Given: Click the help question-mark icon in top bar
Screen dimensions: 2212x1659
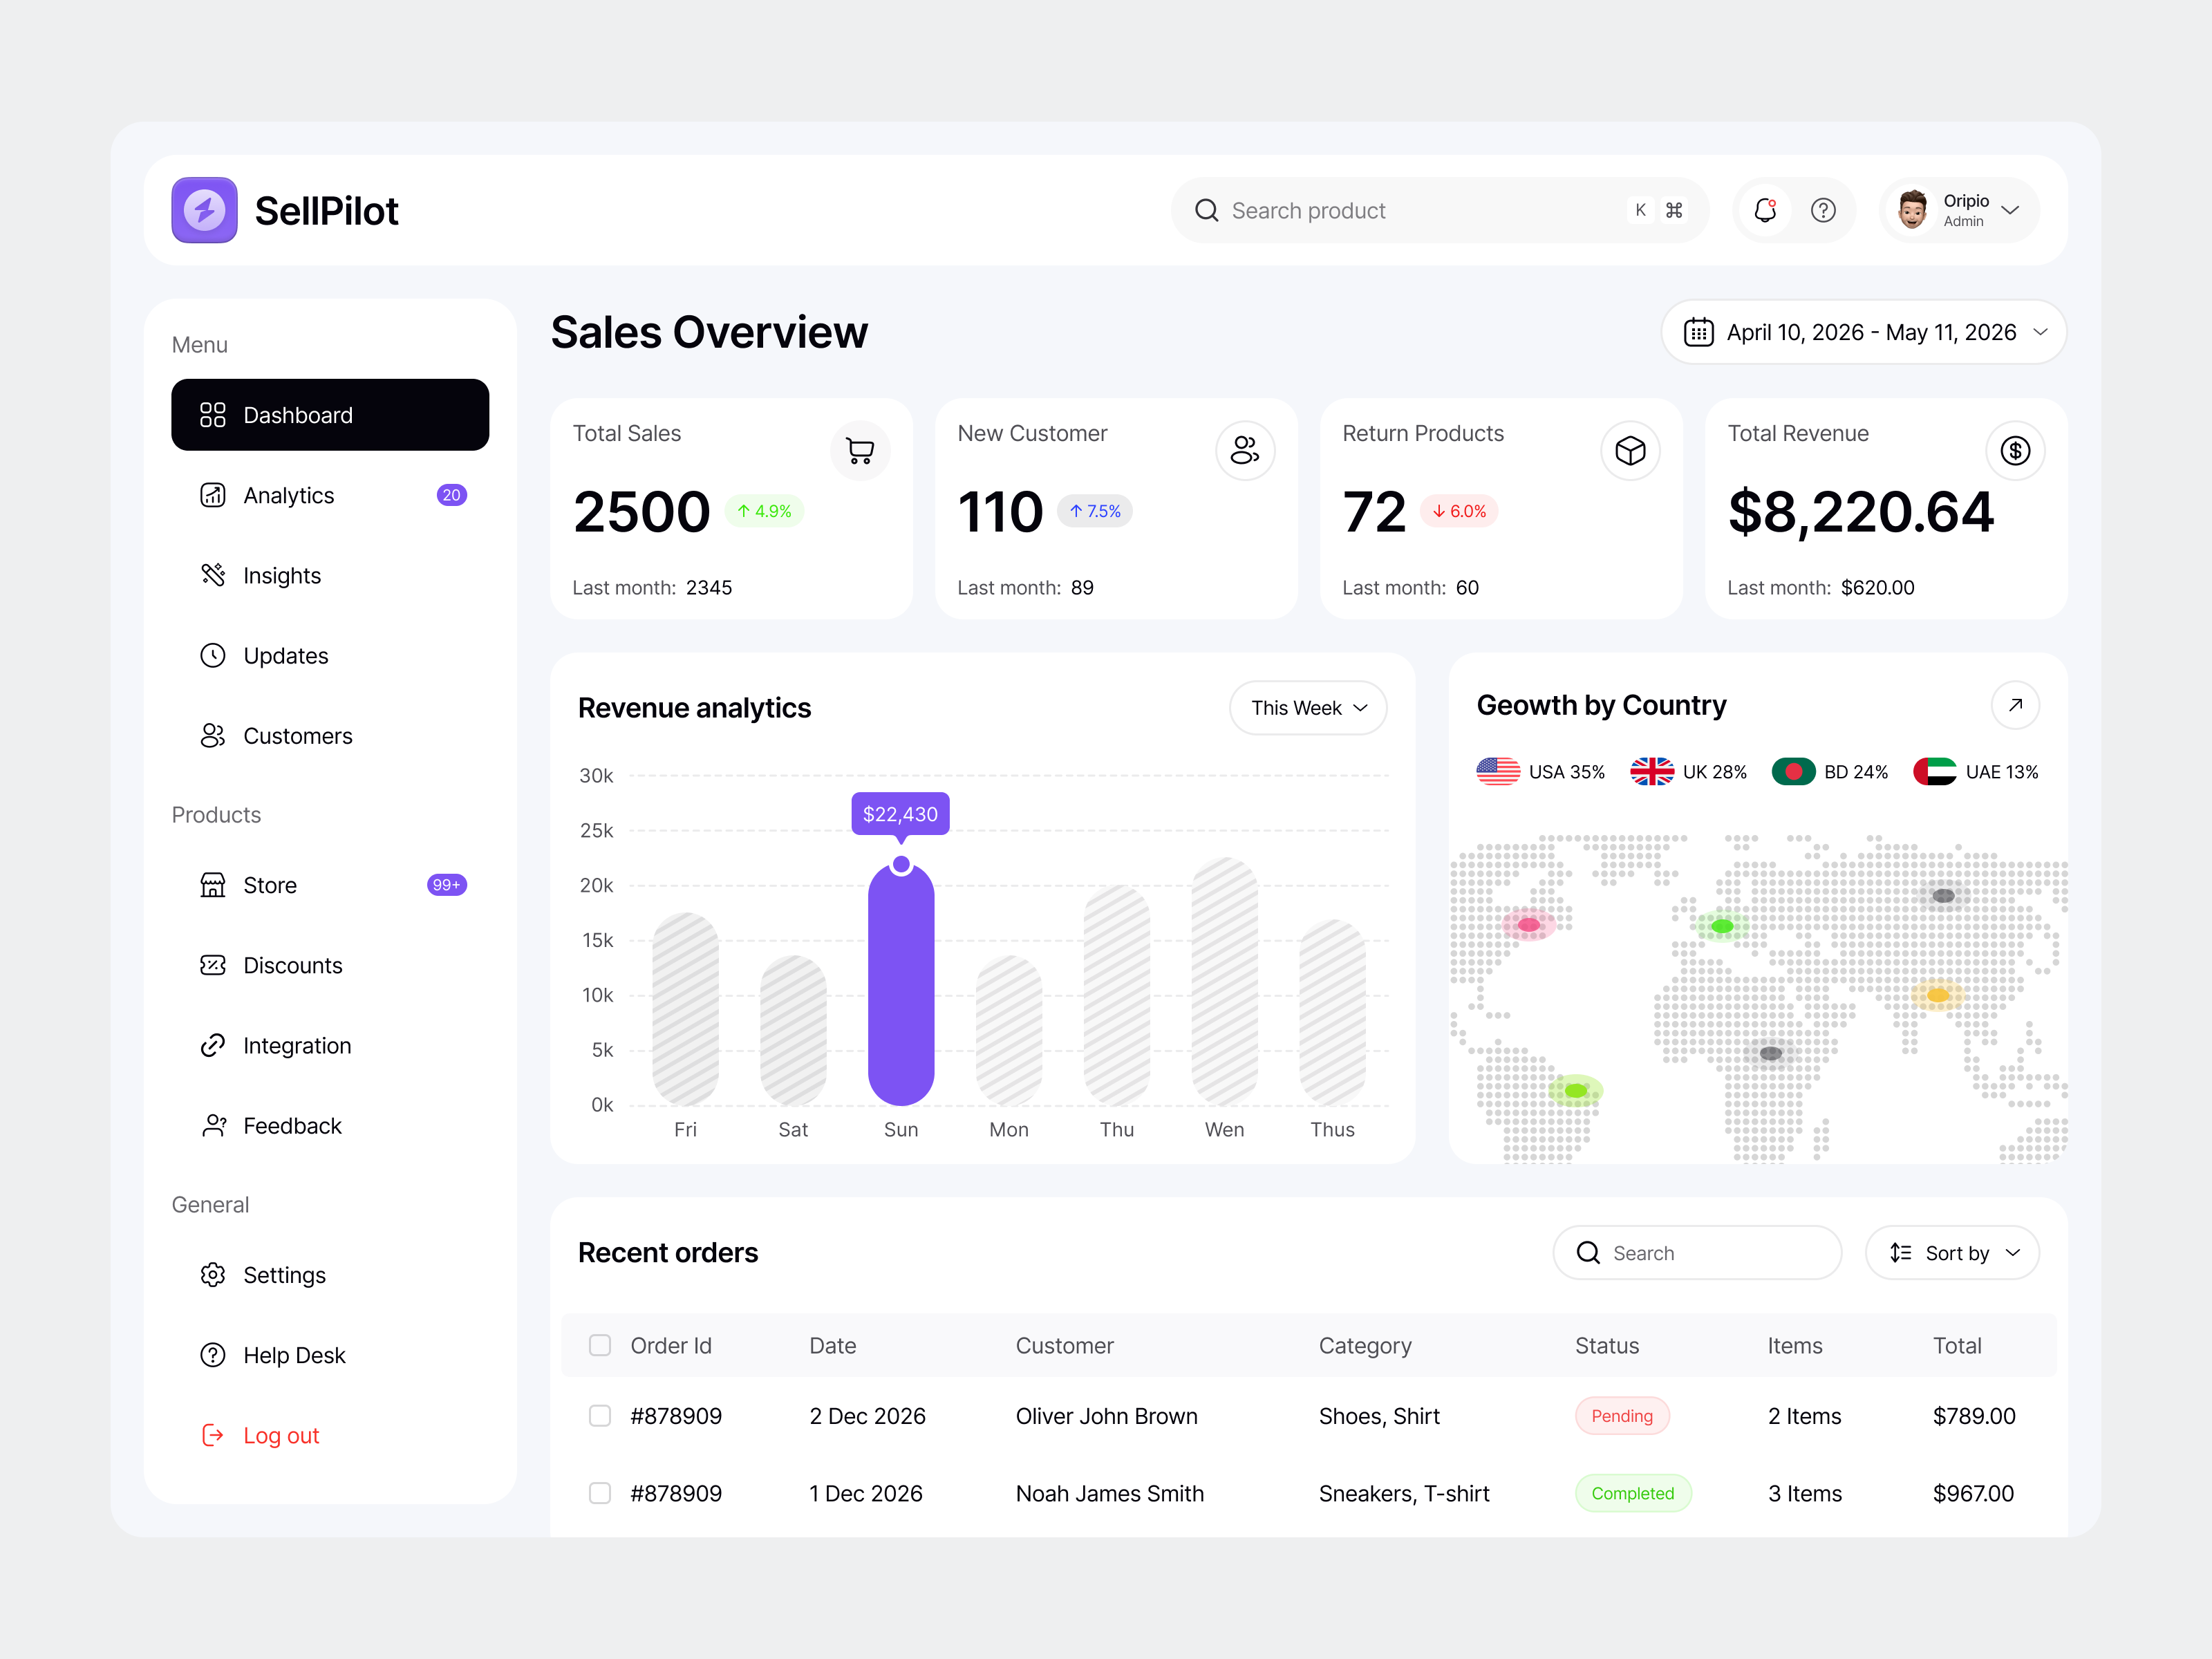Looking at the screenshot, I should (x=1824, y=210).
